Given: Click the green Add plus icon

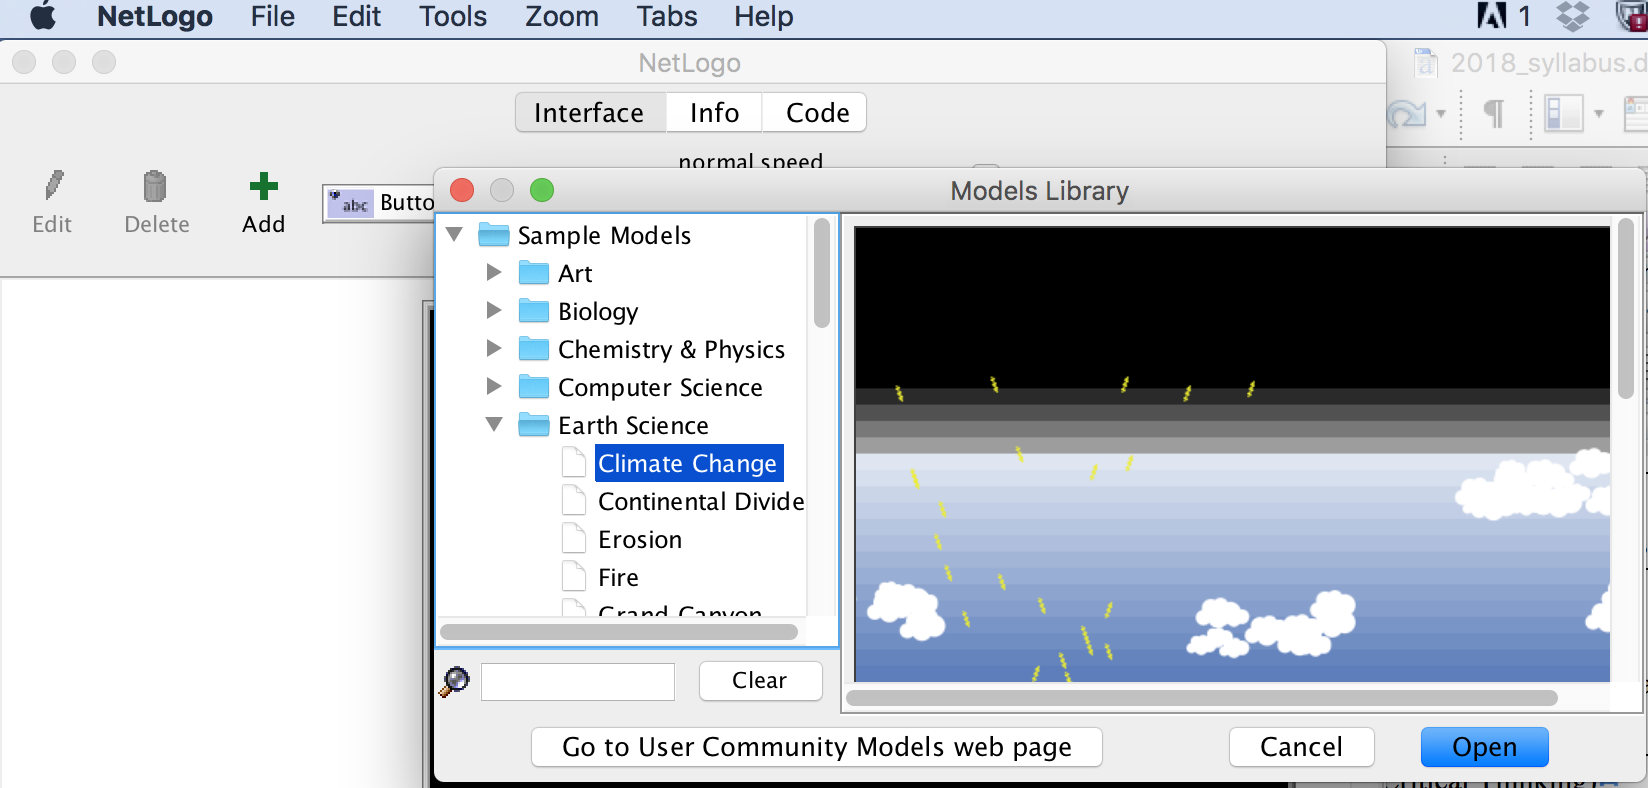Looking at the screenshot, I should (264, 186).
